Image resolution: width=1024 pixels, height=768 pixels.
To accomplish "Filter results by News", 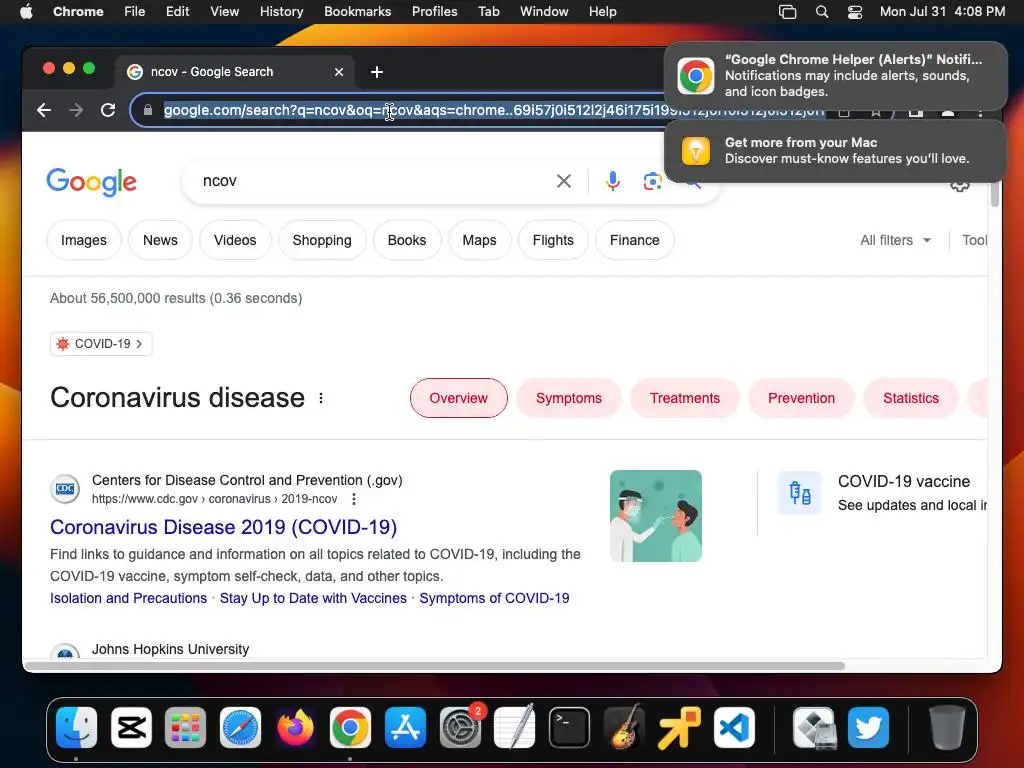I will coord(160,240).
